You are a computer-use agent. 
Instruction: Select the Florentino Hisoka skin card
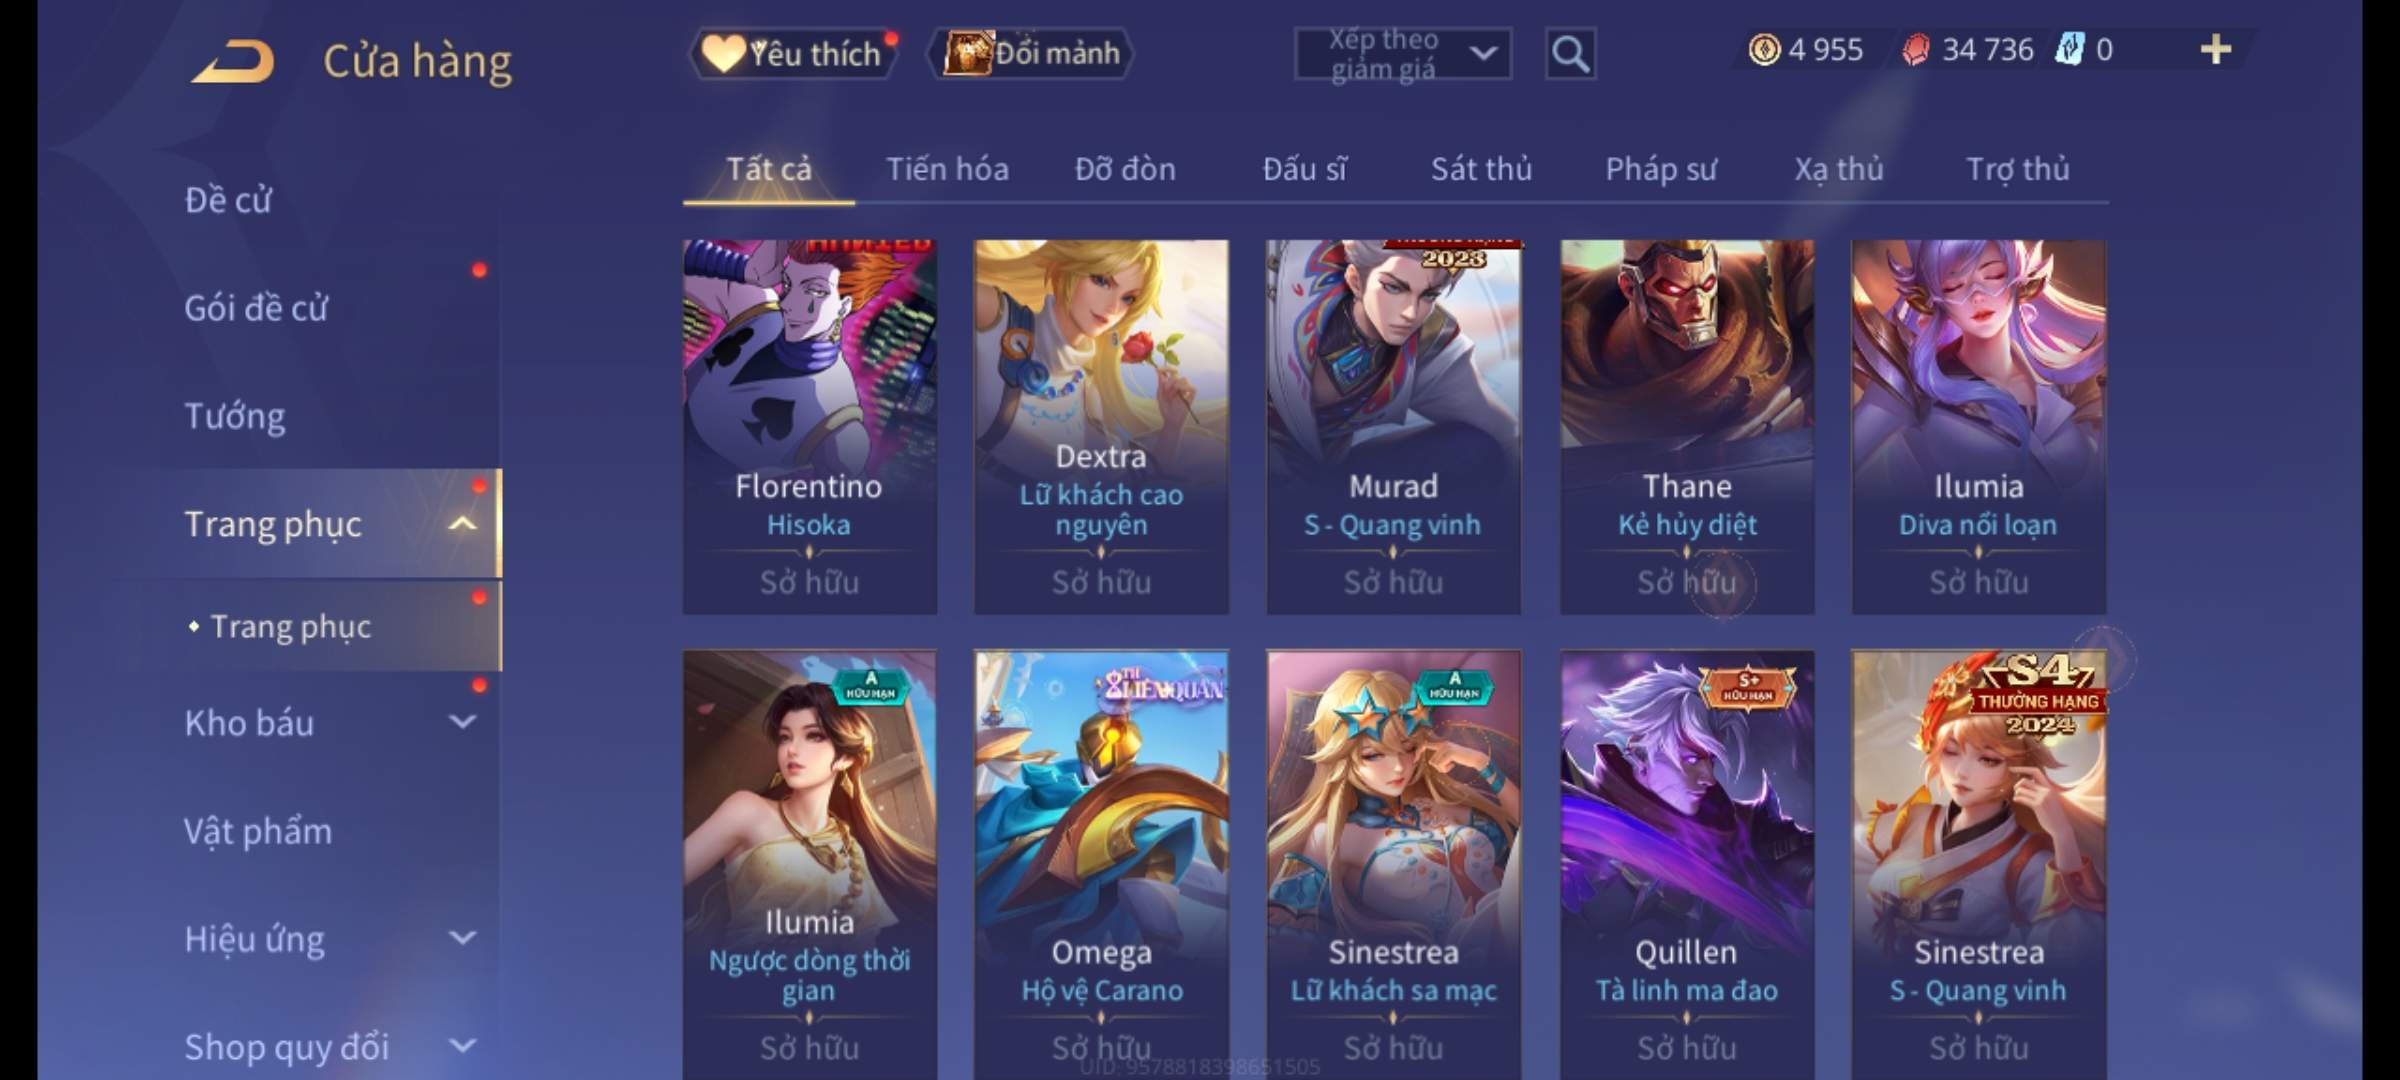(x=809, y=427)
